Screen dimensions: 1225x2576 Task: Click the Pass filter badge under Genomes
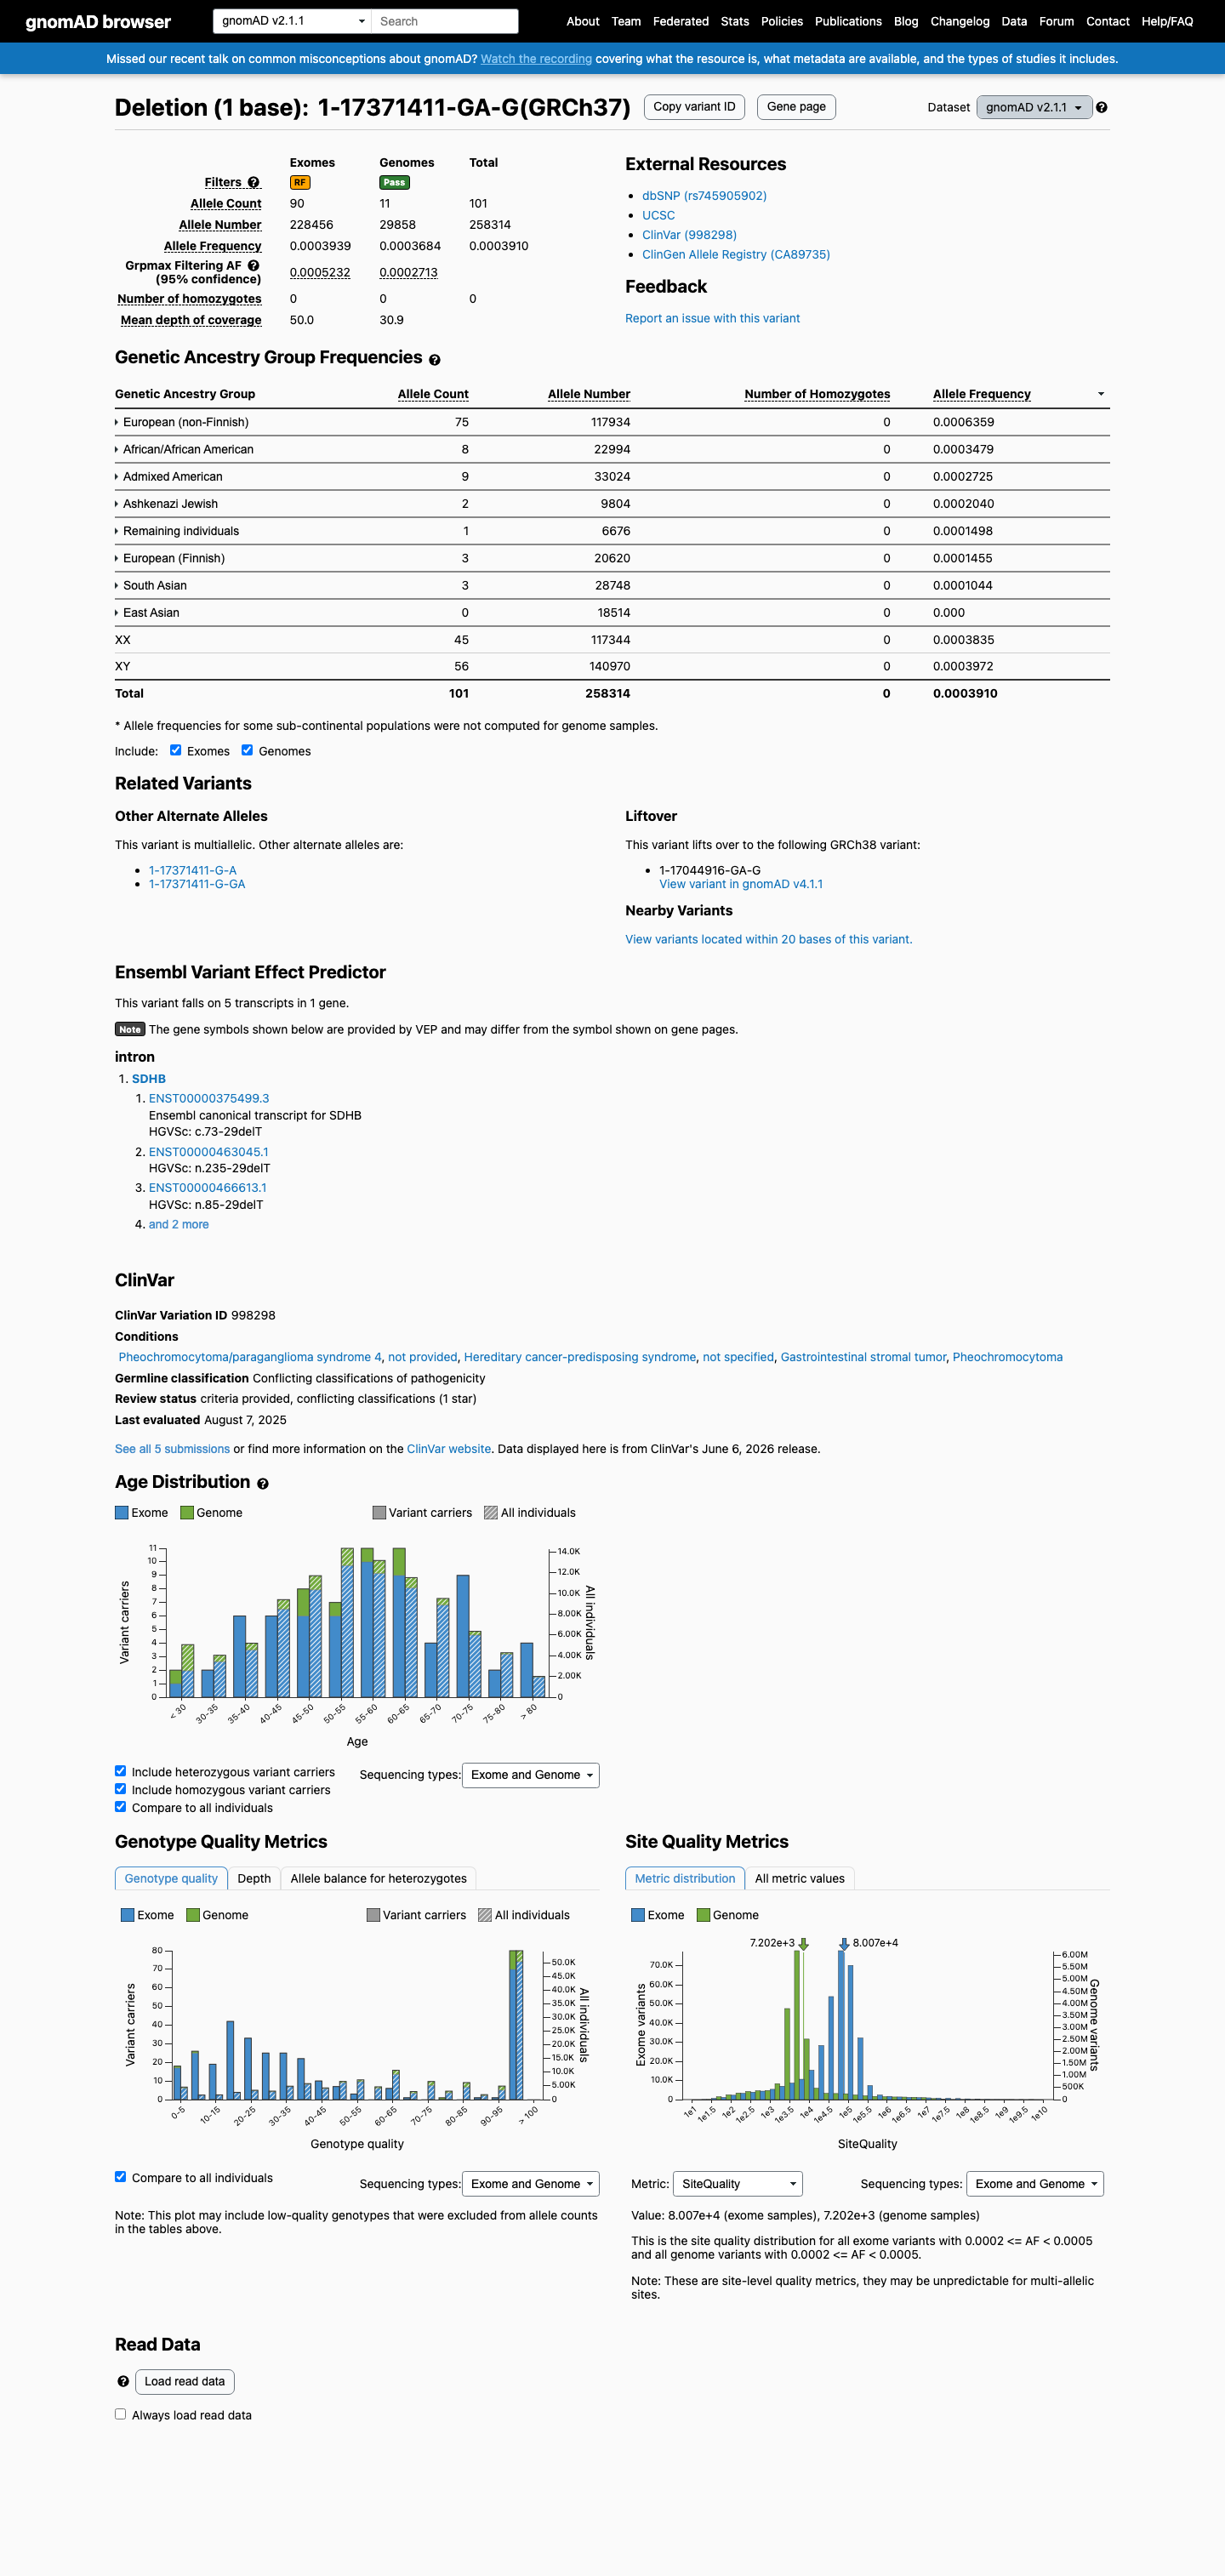395,182
